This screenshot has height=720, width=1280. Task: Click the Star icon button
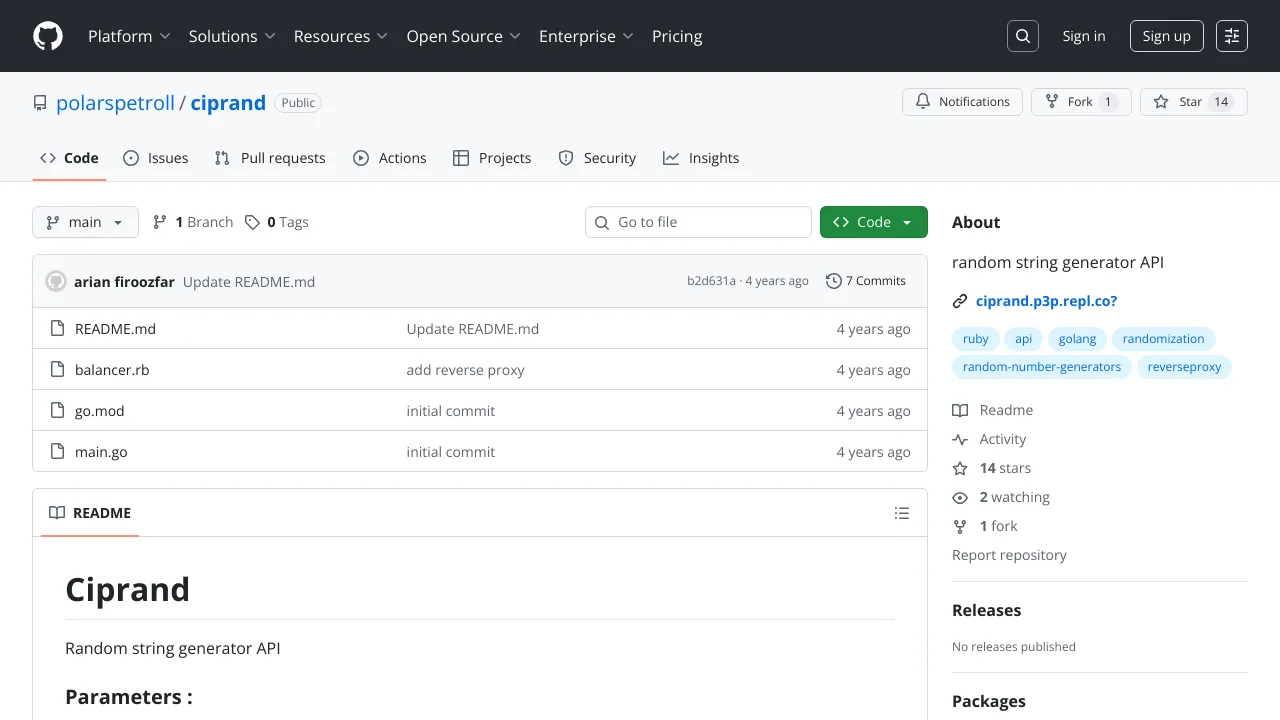point(1194,102)
